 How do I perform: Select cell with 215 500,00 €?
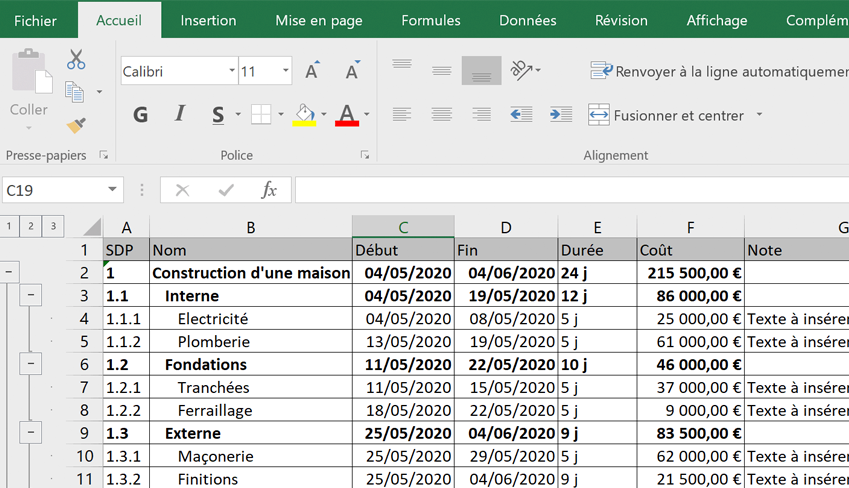point(691,272)
